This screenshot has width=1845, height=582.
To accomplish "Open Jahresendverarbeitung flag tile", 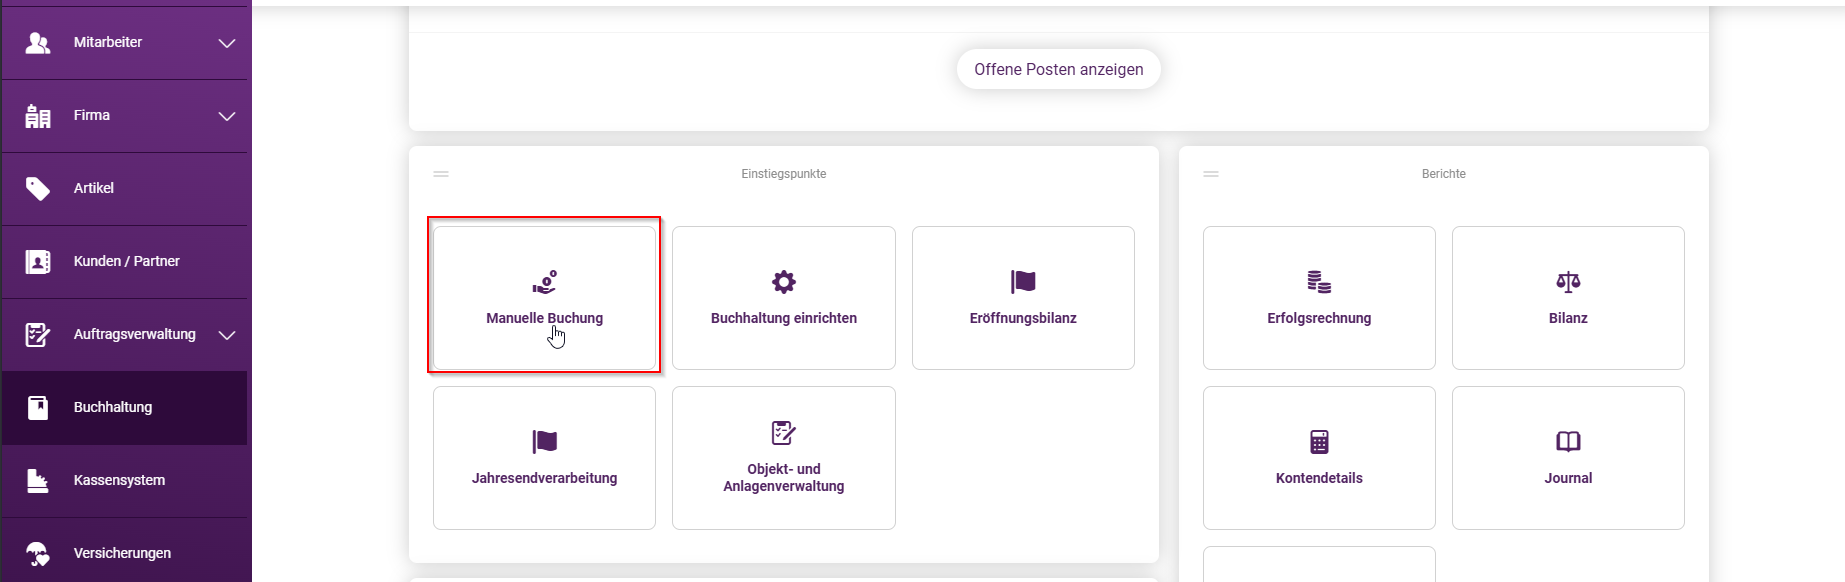I will click(544, 457).
